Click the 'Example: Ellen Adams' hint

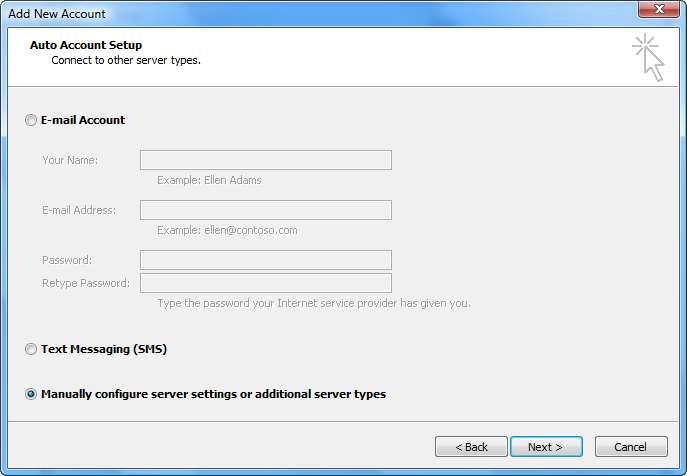[209, 180]
